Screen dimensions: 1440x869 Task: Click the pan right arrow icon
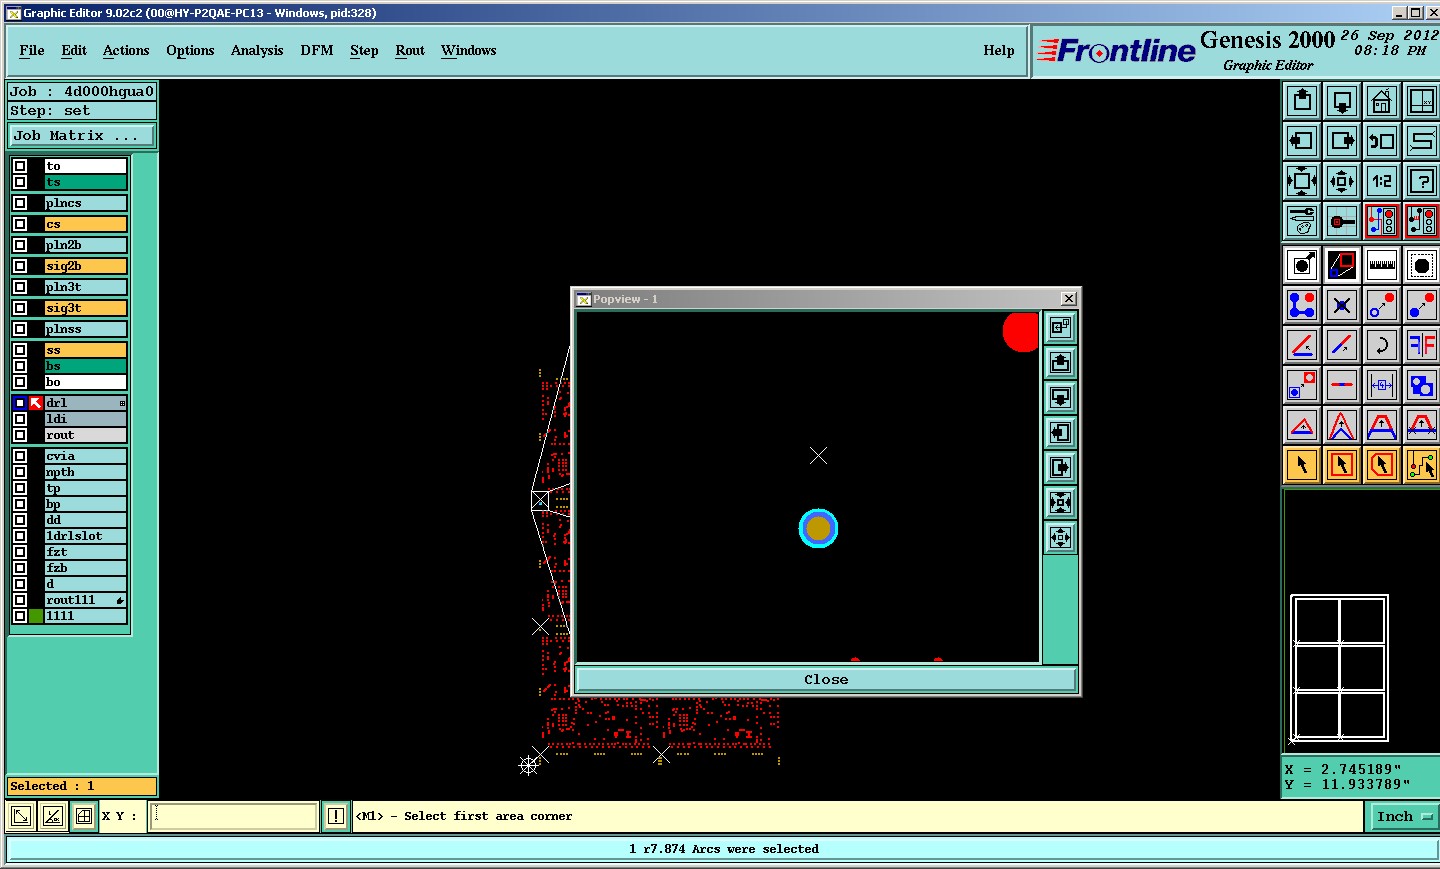(x=1342, y=141)
